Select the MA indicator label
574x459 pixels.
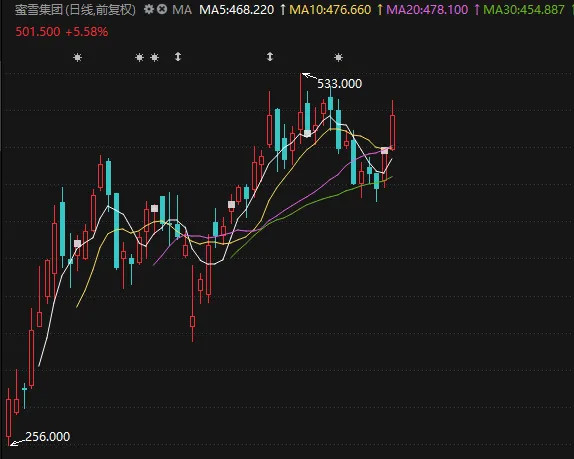point(182,10)
